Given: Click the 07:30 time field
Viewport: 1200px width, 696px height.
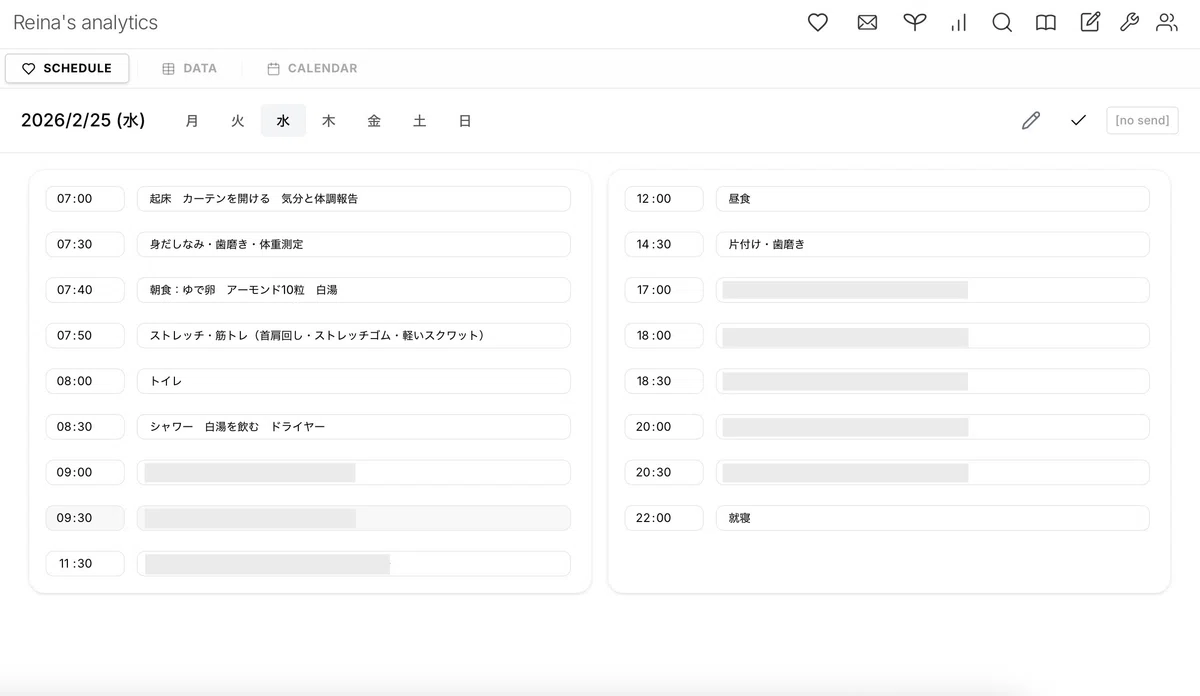Looking at the screenshot, I should [x=85, y=244].
